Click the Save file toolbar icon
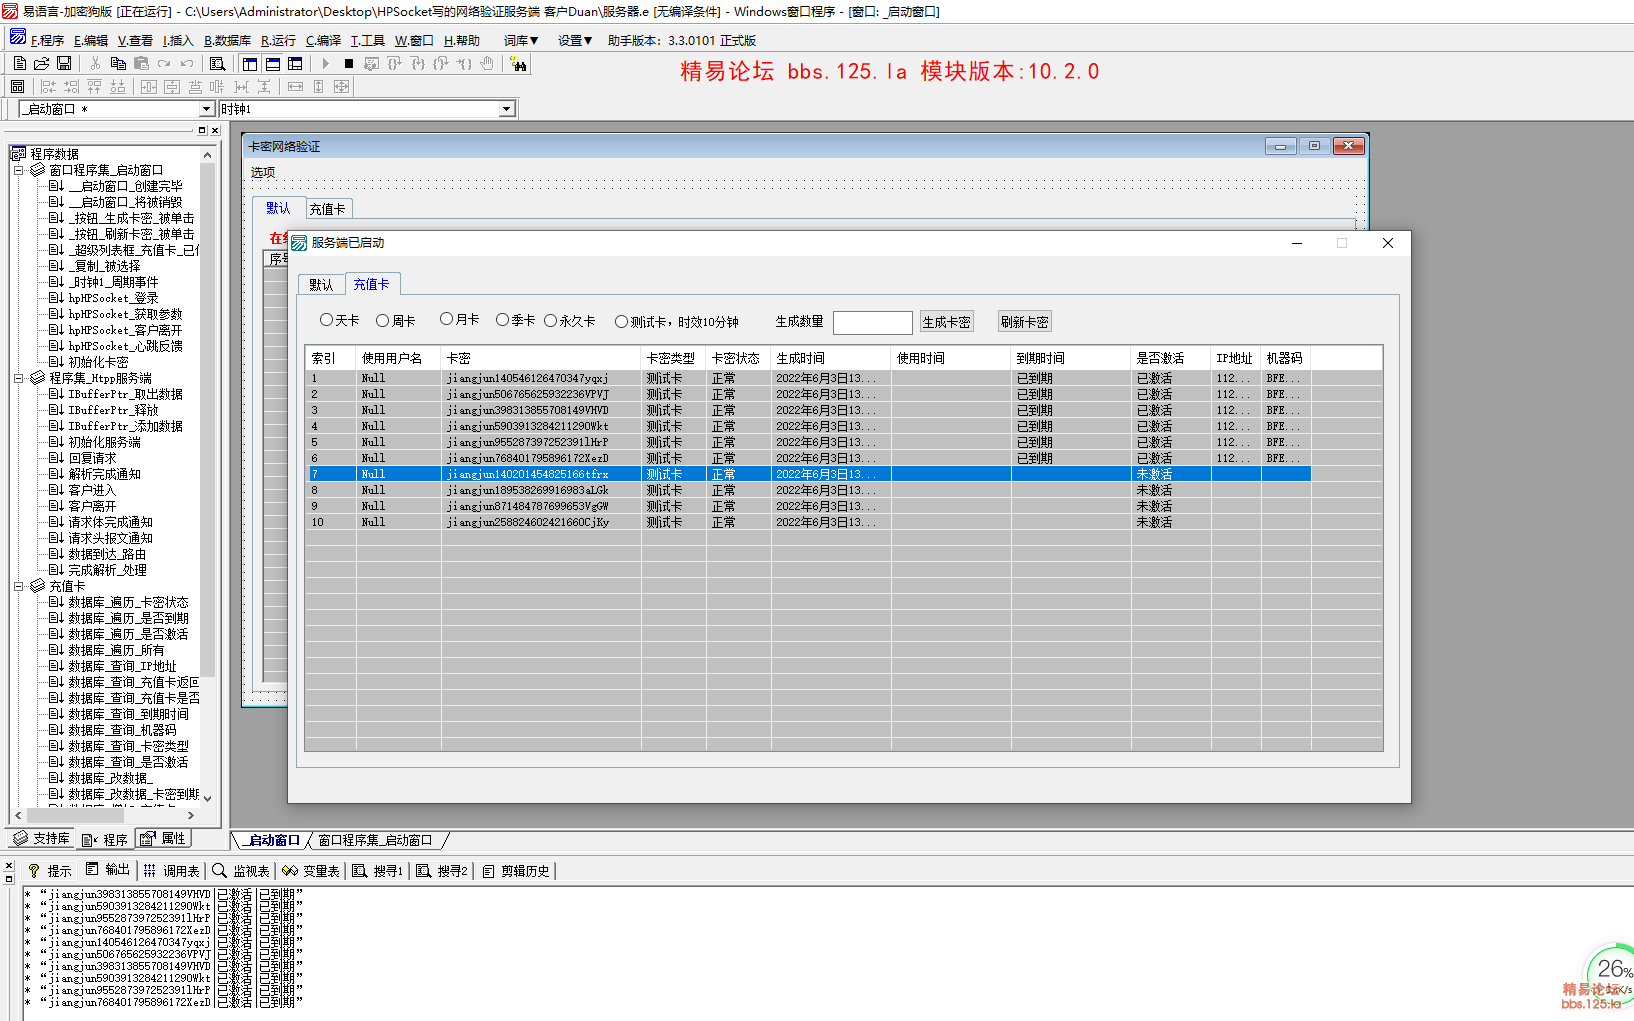The height and width of the screenshot is (1021, 1634). click(x=64, y=63)
